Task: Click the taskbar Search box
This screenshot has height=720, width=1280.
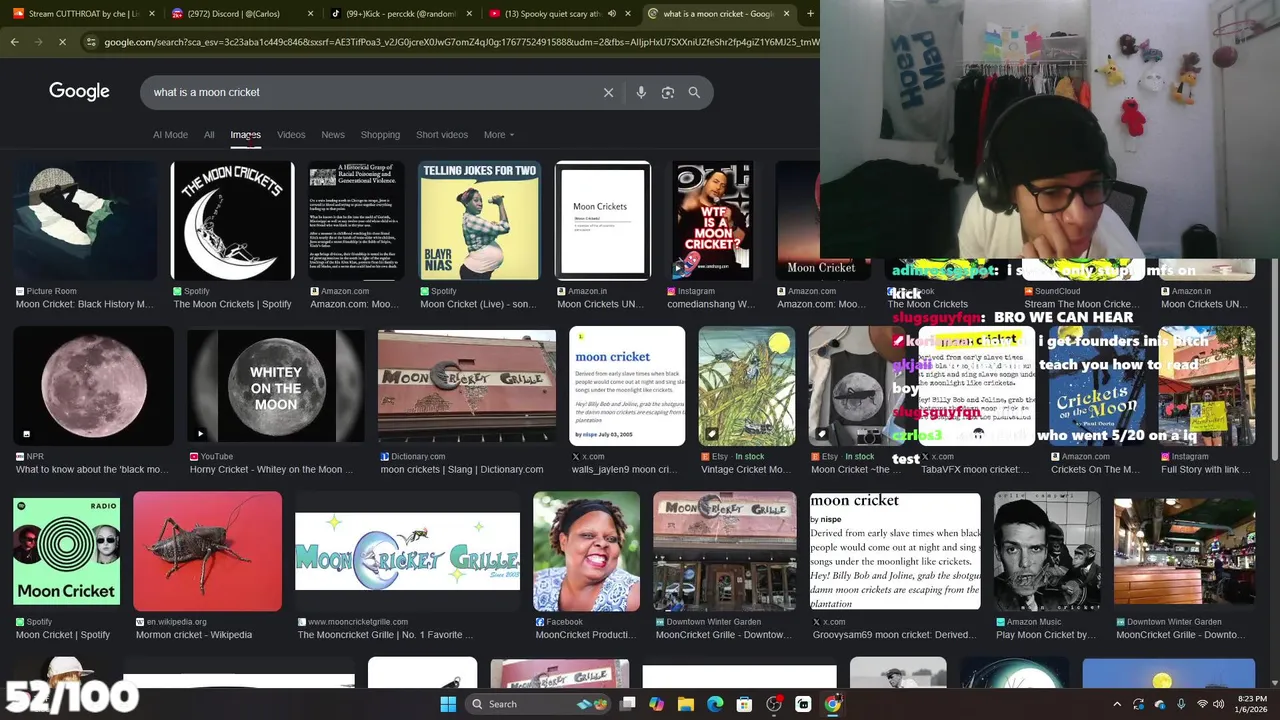Action: [x=539, y=704]
